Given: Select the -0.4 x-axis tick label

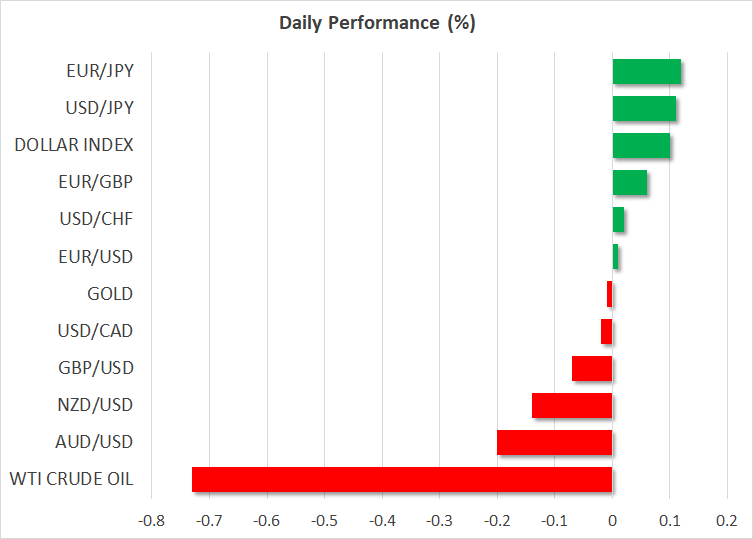Looking at the screenshot, I should click(381, 521).
